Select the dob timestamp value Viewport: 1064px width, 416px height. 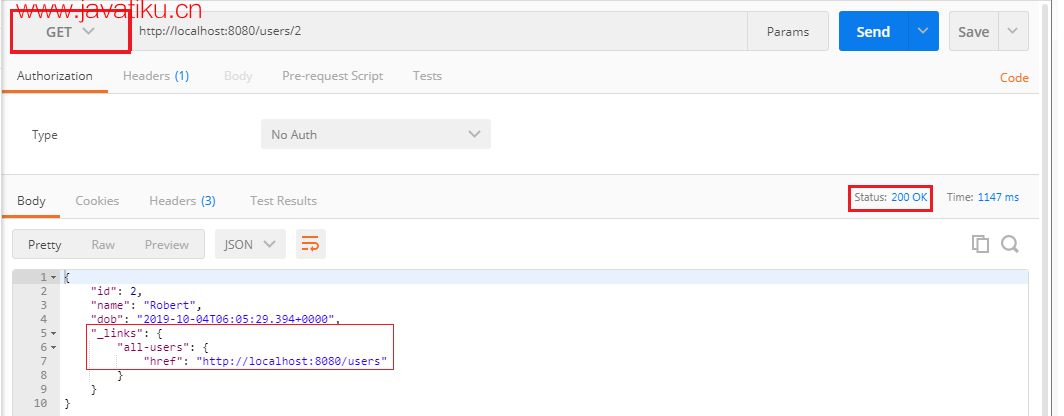pos(238,319)
